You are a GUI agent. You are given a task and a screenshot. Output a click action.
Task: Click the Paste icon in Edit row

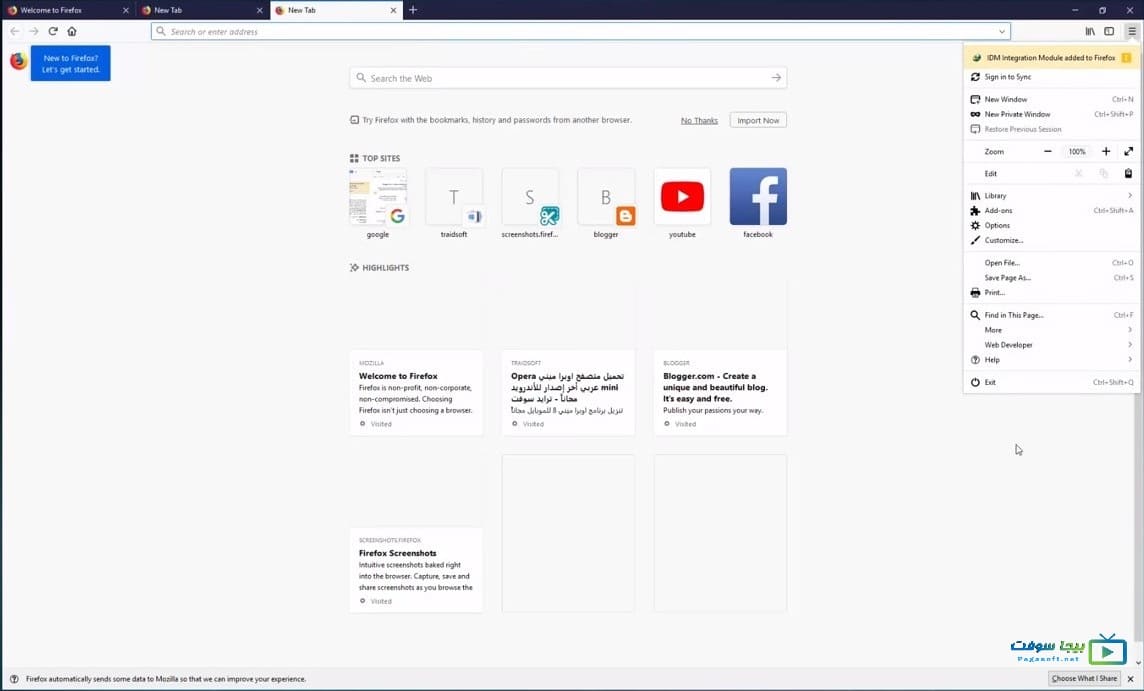coord(1128,174)
